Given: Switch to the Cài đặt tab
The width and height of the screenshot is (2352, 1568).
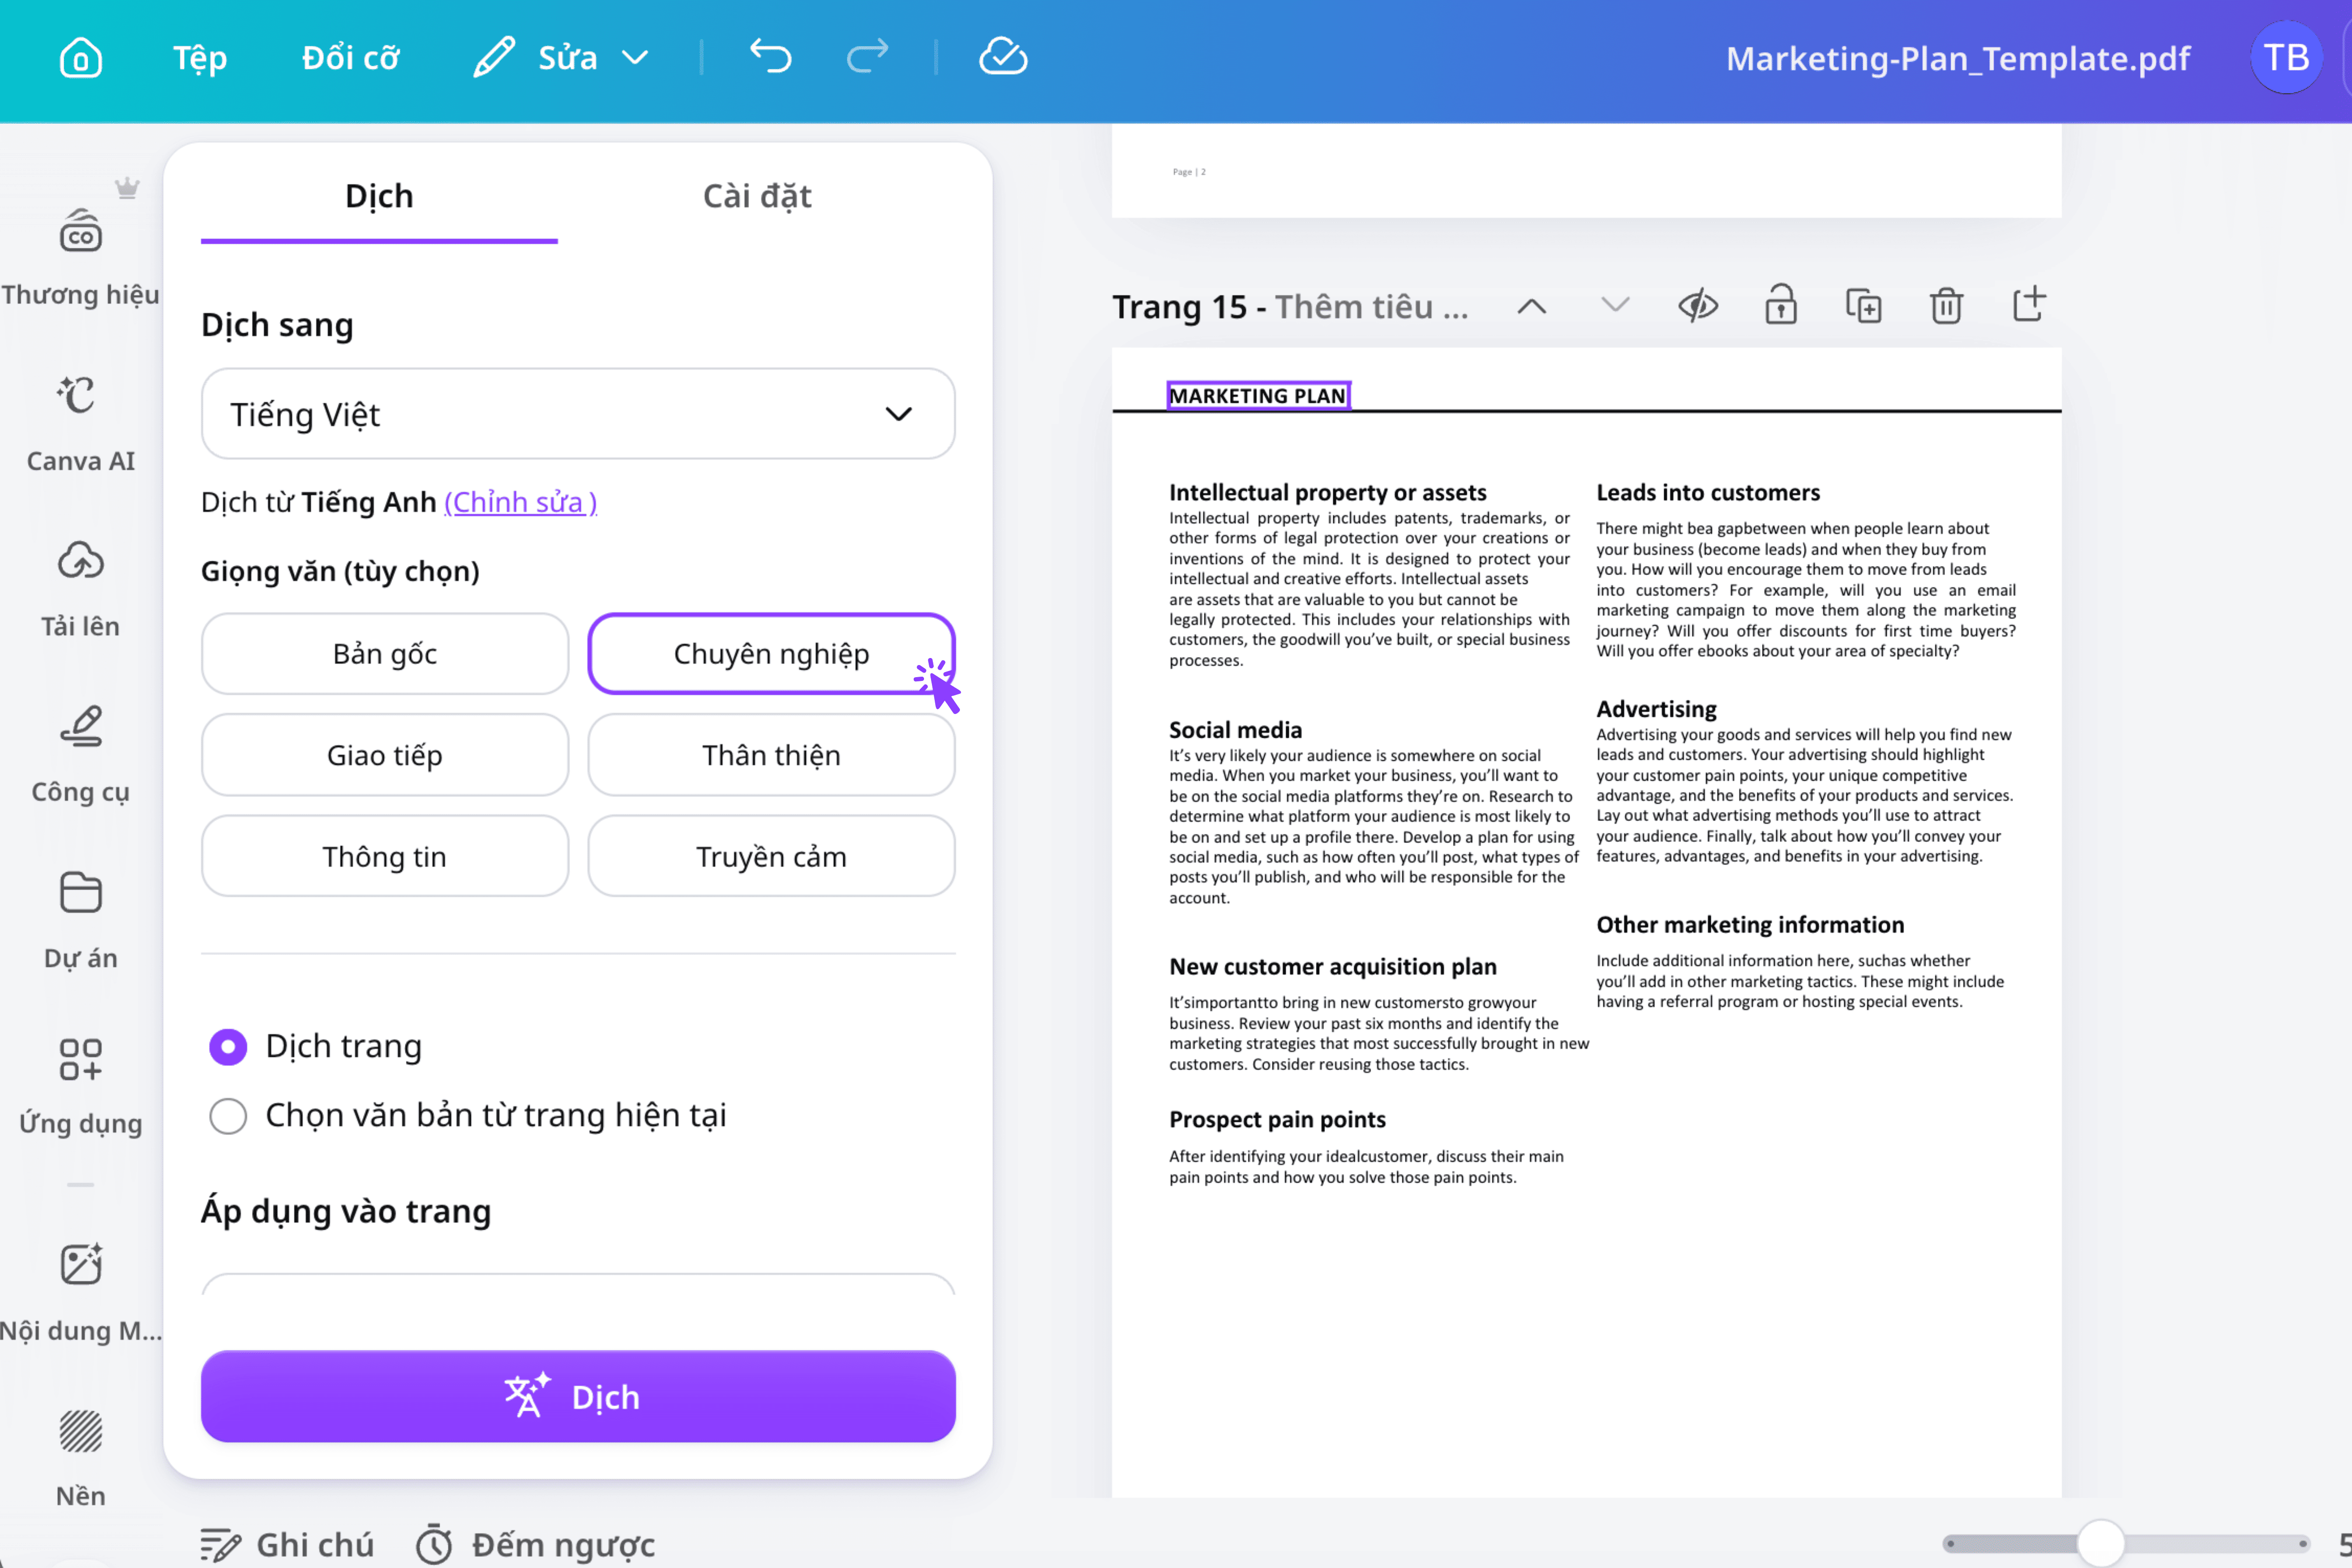Looking at the screenshot, I should tap(757, 196).
